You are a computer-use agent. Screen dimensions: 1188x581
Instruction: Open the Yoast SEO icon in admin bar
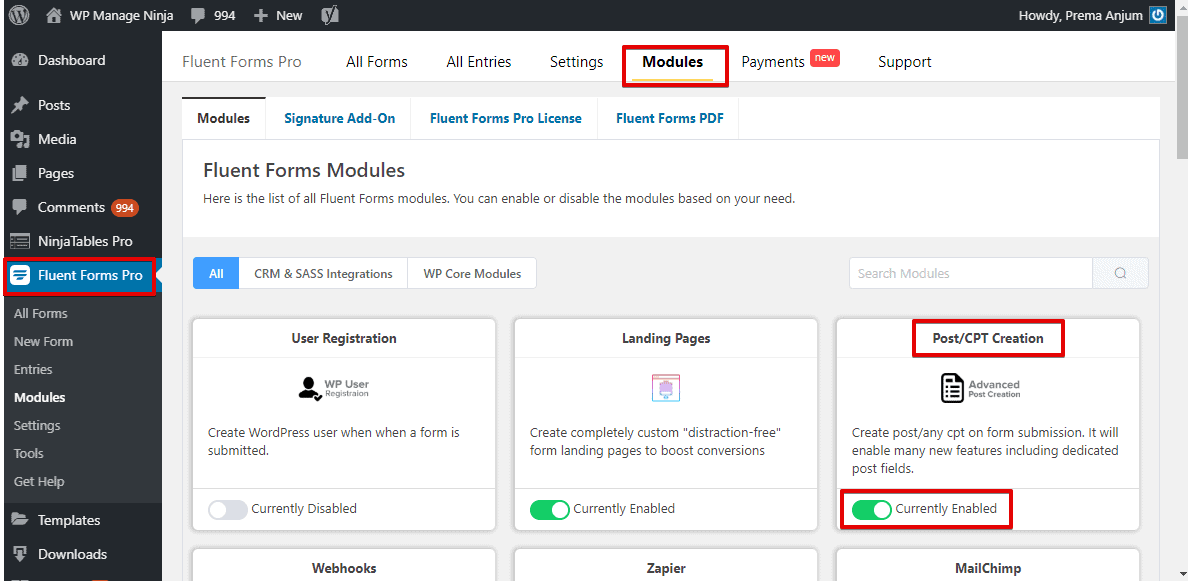330,15
